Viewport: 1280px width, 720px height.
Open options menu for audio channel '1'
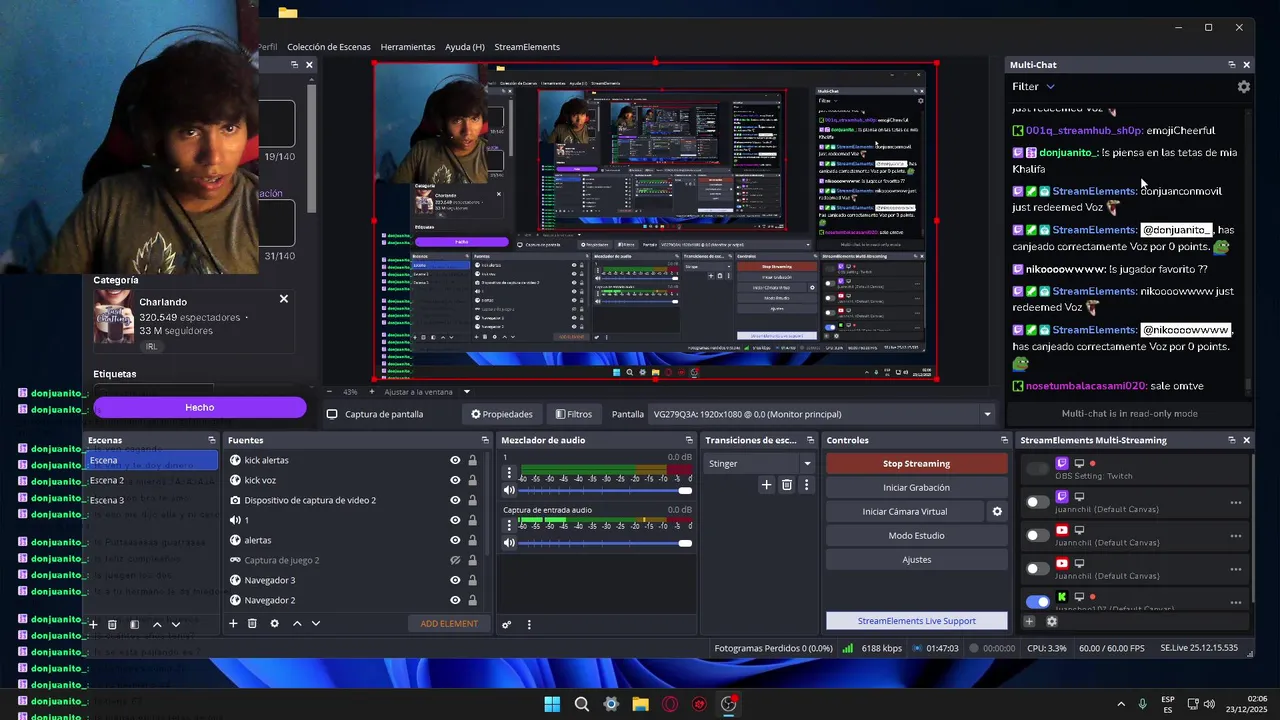[509, 472]
